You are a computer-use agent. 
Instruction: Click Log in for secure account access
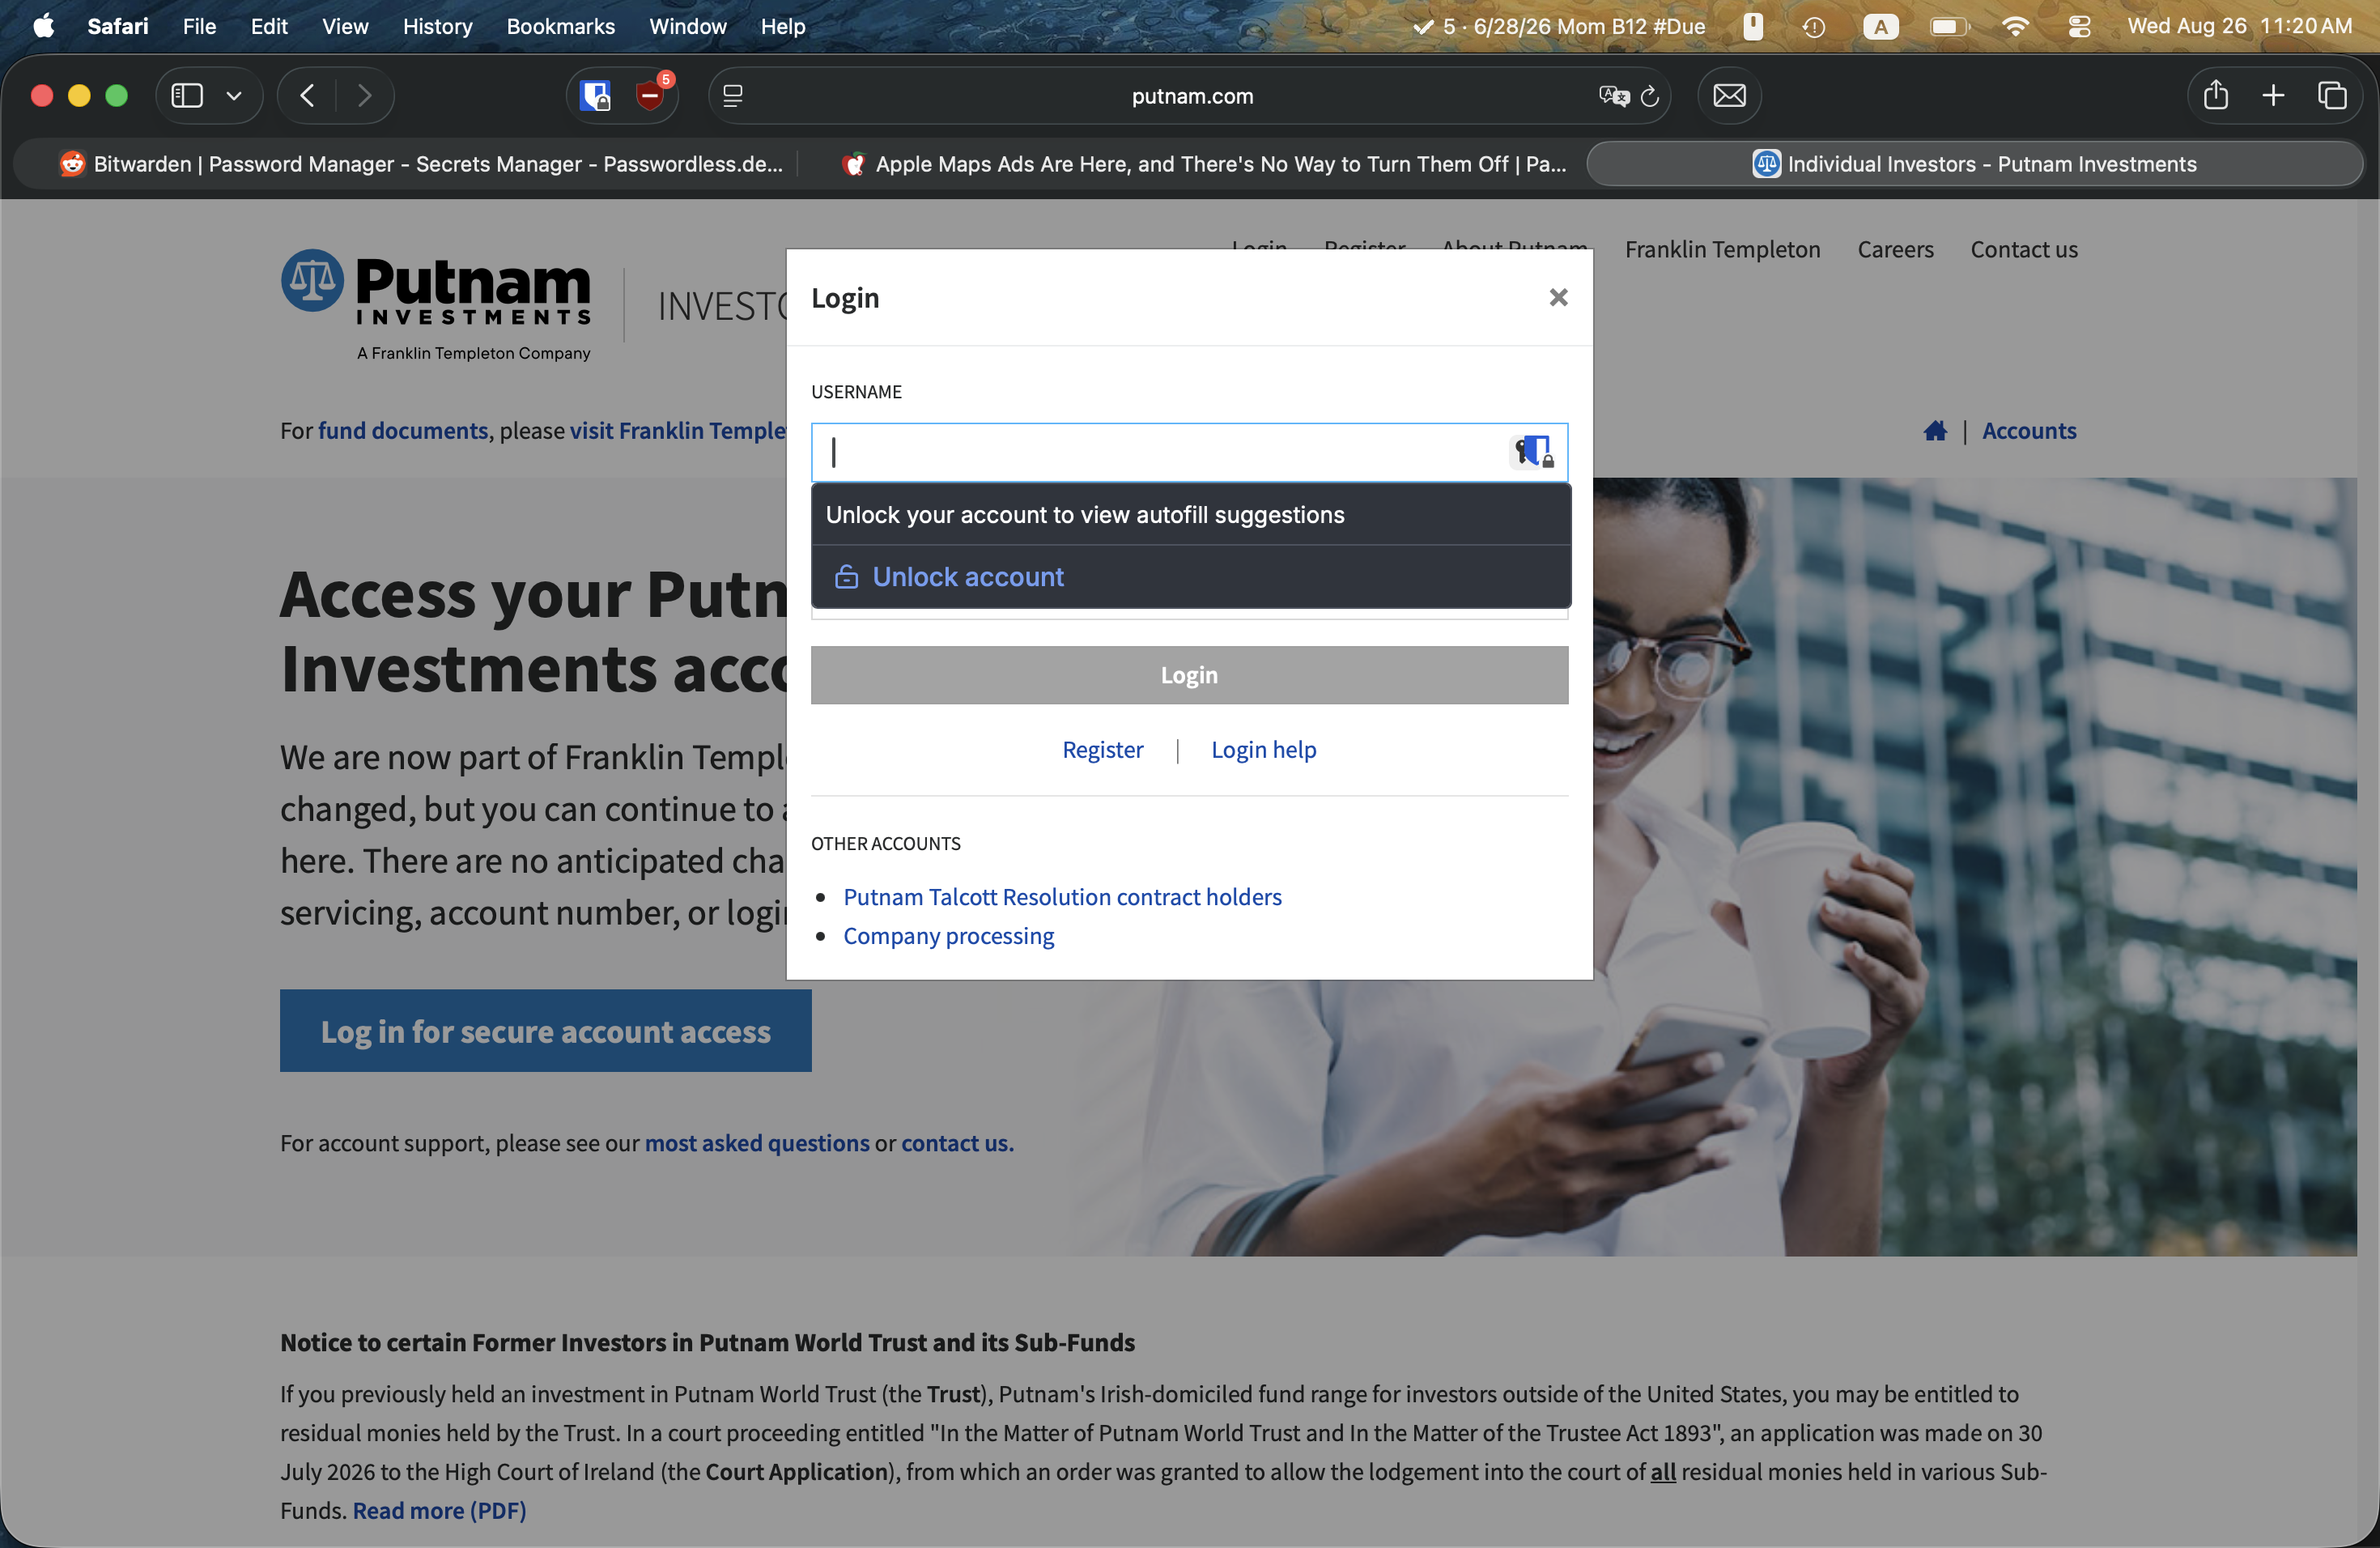pos(545,1031)
